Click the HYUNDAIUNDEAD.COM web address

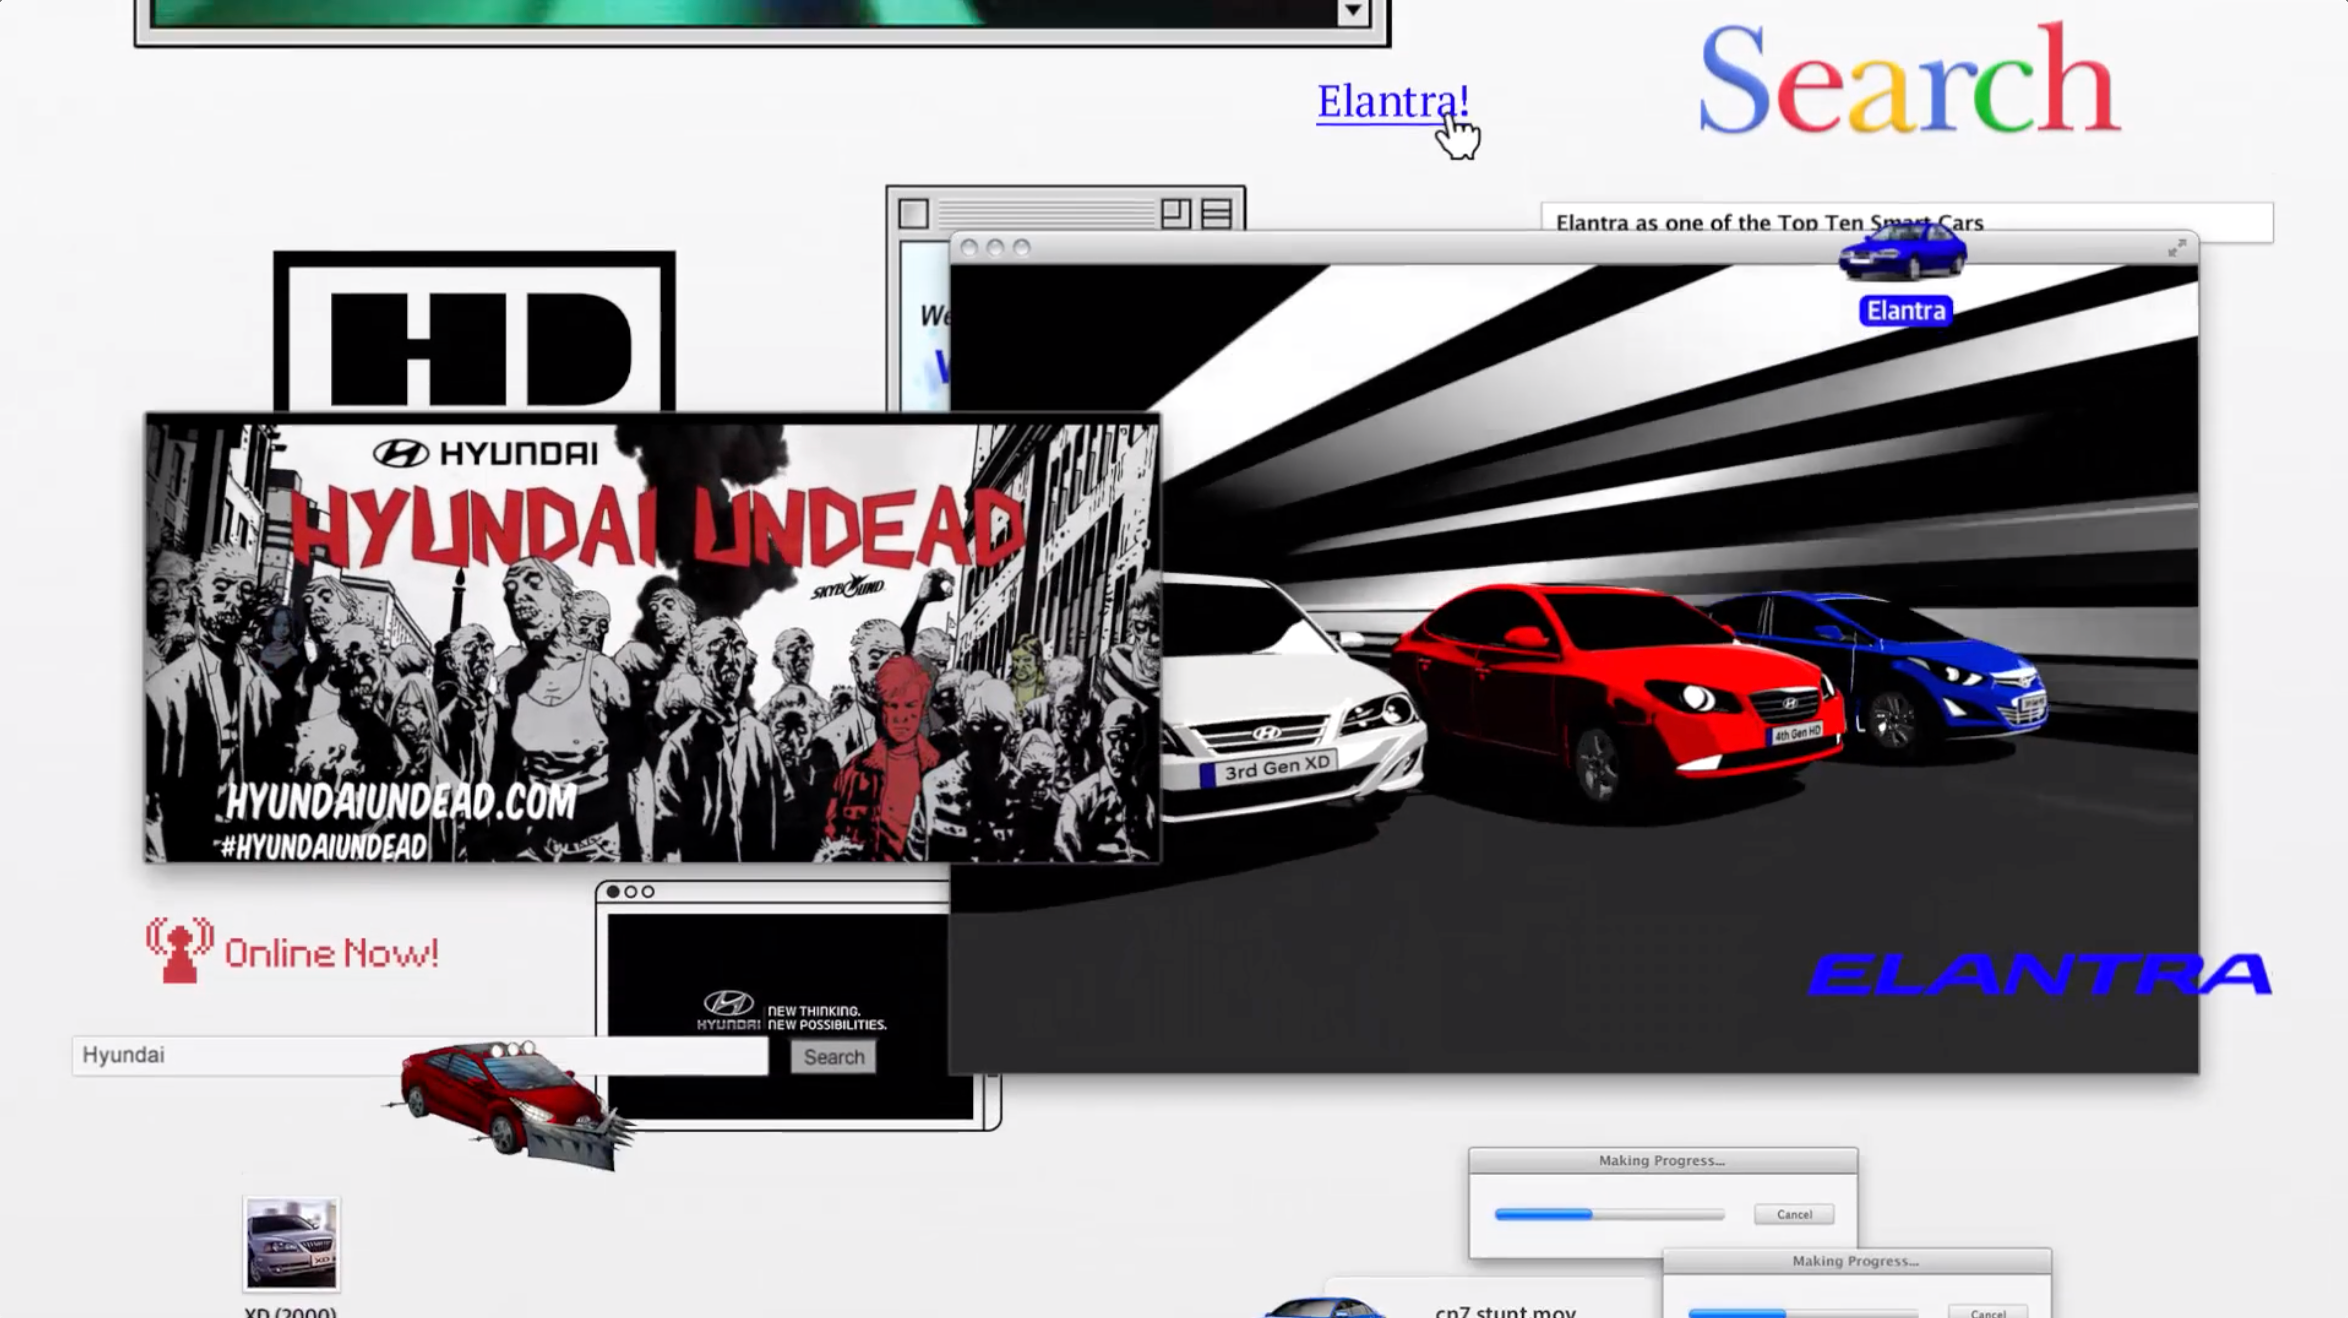pyautogui.click(x=400, y=801)
